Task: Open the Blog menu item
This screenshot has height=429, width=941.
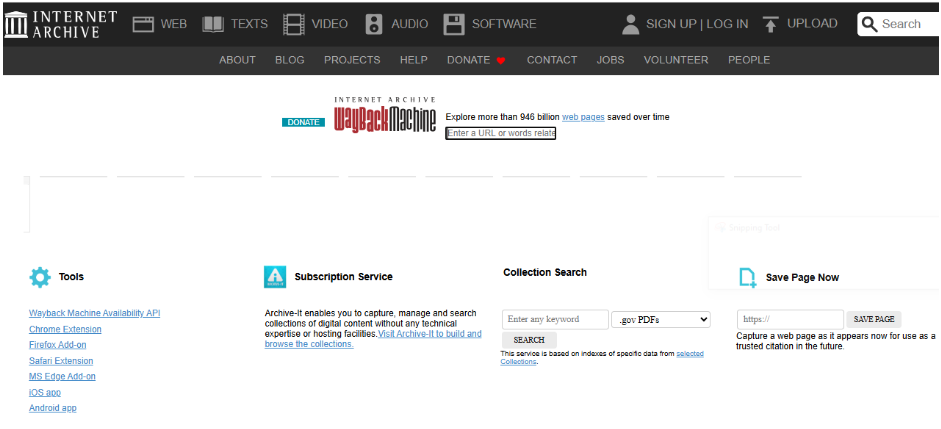Action: 290,60
